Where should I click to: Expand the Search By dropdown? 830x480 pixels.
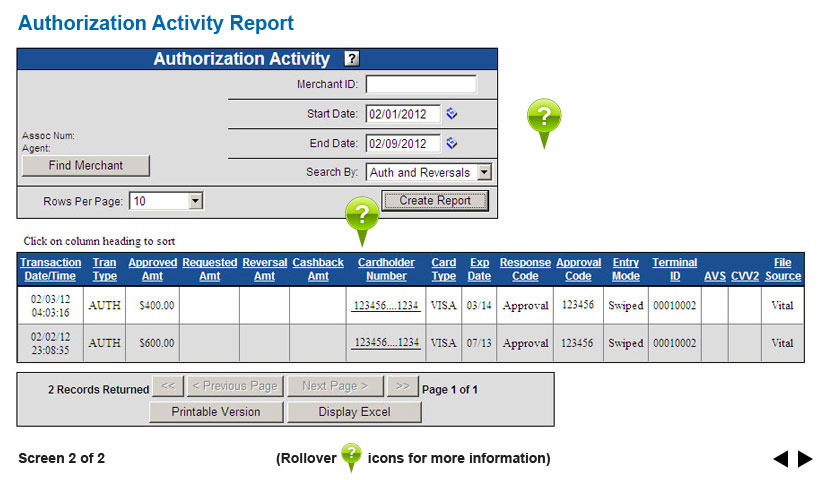(x=484, y=172)
